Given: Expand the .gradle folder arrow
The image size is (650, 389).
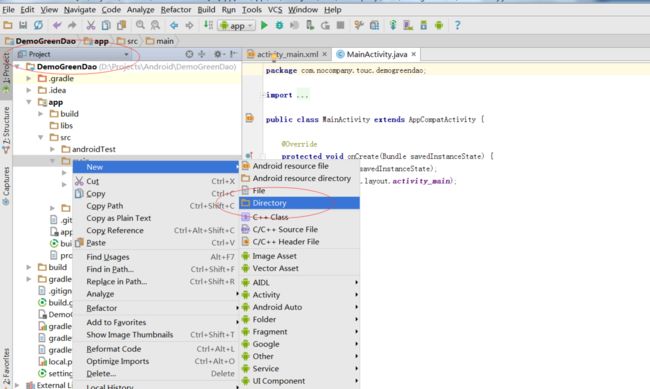Looking at the screenshot, I should coord(29,78).
